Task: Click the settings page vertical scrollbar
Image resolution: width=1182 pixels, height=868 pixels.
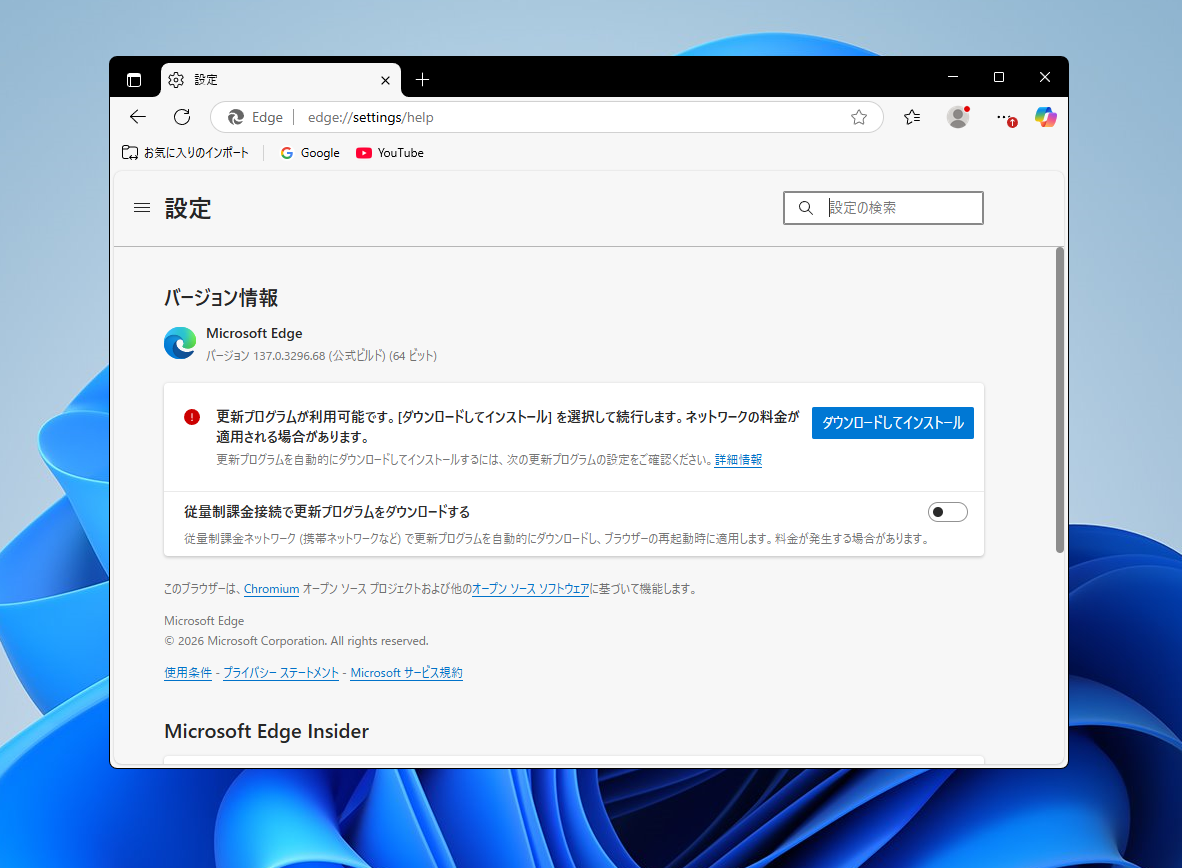Action: 1059,400
